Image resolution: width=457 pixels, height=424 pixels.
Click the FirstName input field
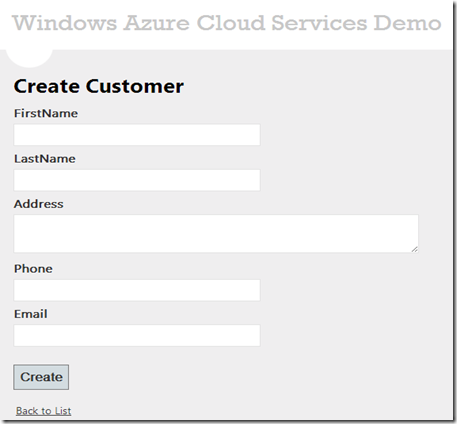[x=137, y=135]
